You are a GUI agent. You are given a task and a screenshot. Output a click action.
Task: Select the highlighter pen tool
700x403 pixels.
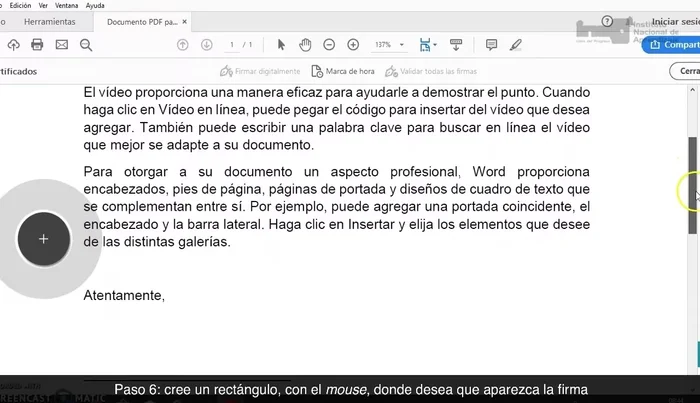pyautogui.click(x=516, y=45)
